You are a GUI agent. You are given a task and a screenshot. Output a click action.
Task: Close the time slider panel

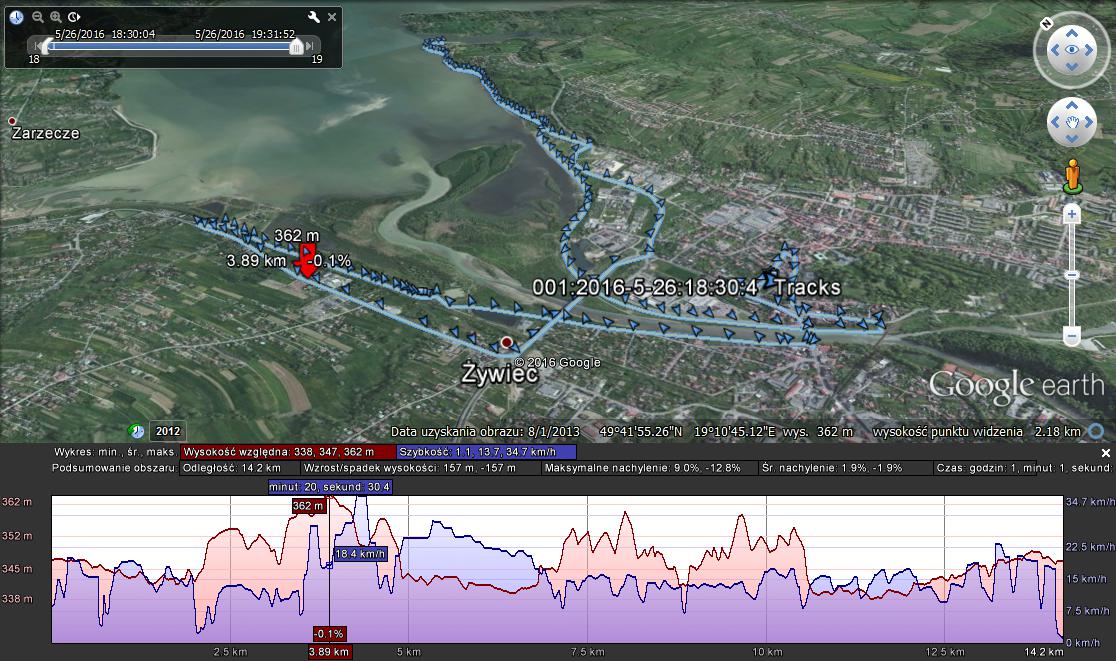(332, 17)
